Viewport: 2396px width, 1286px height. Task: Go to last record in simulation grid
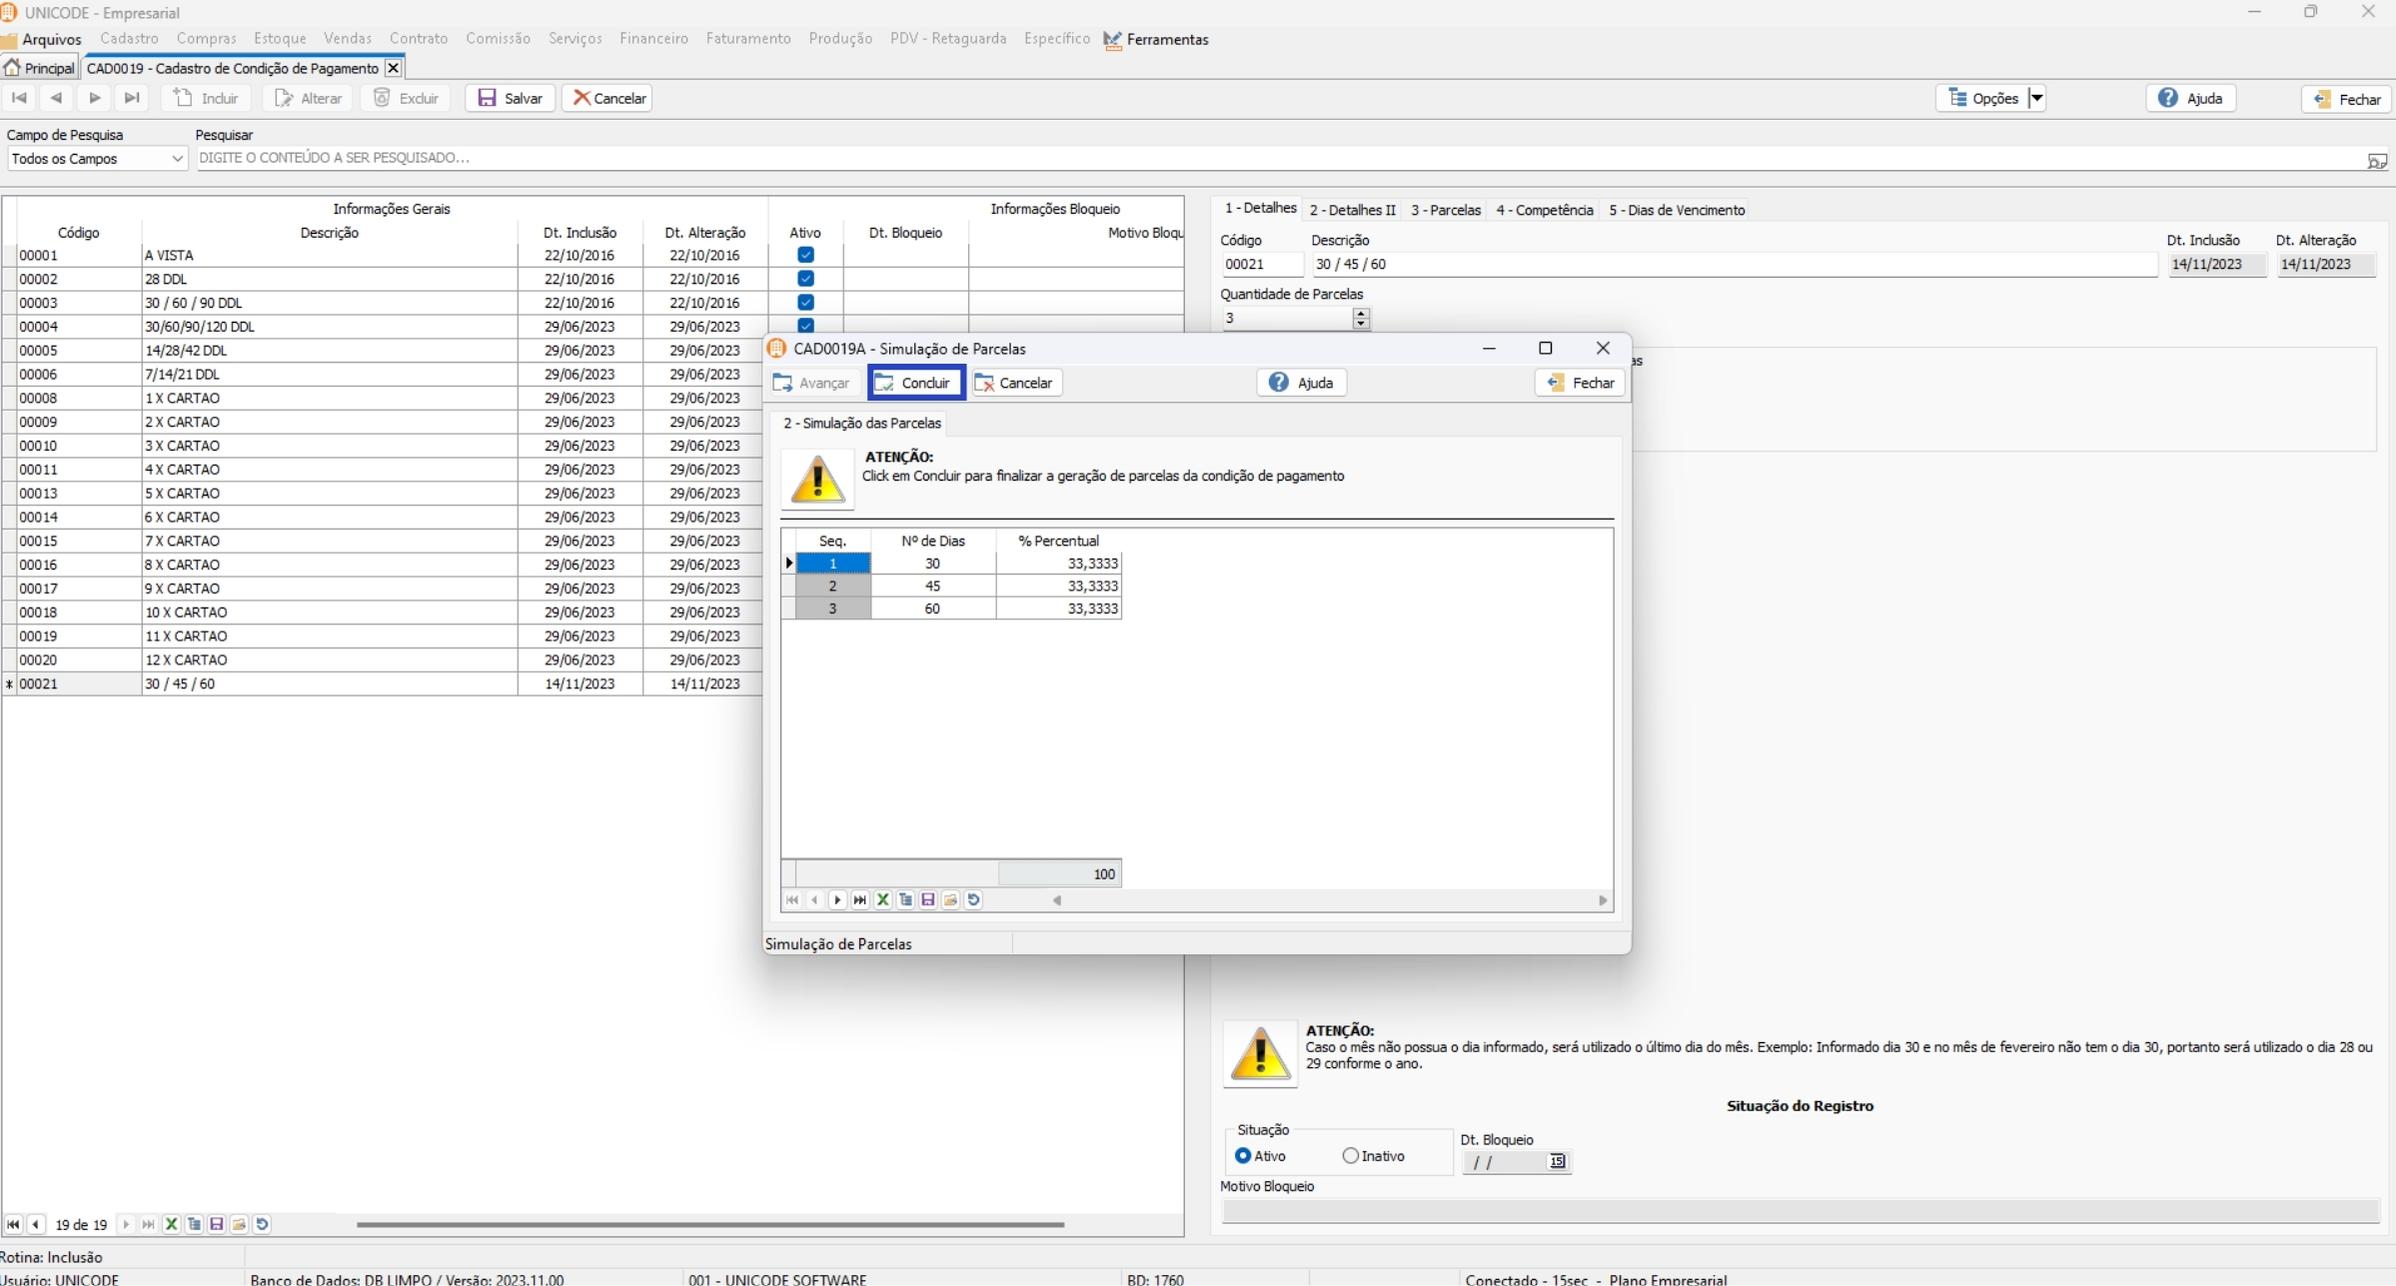pos(860,900)
